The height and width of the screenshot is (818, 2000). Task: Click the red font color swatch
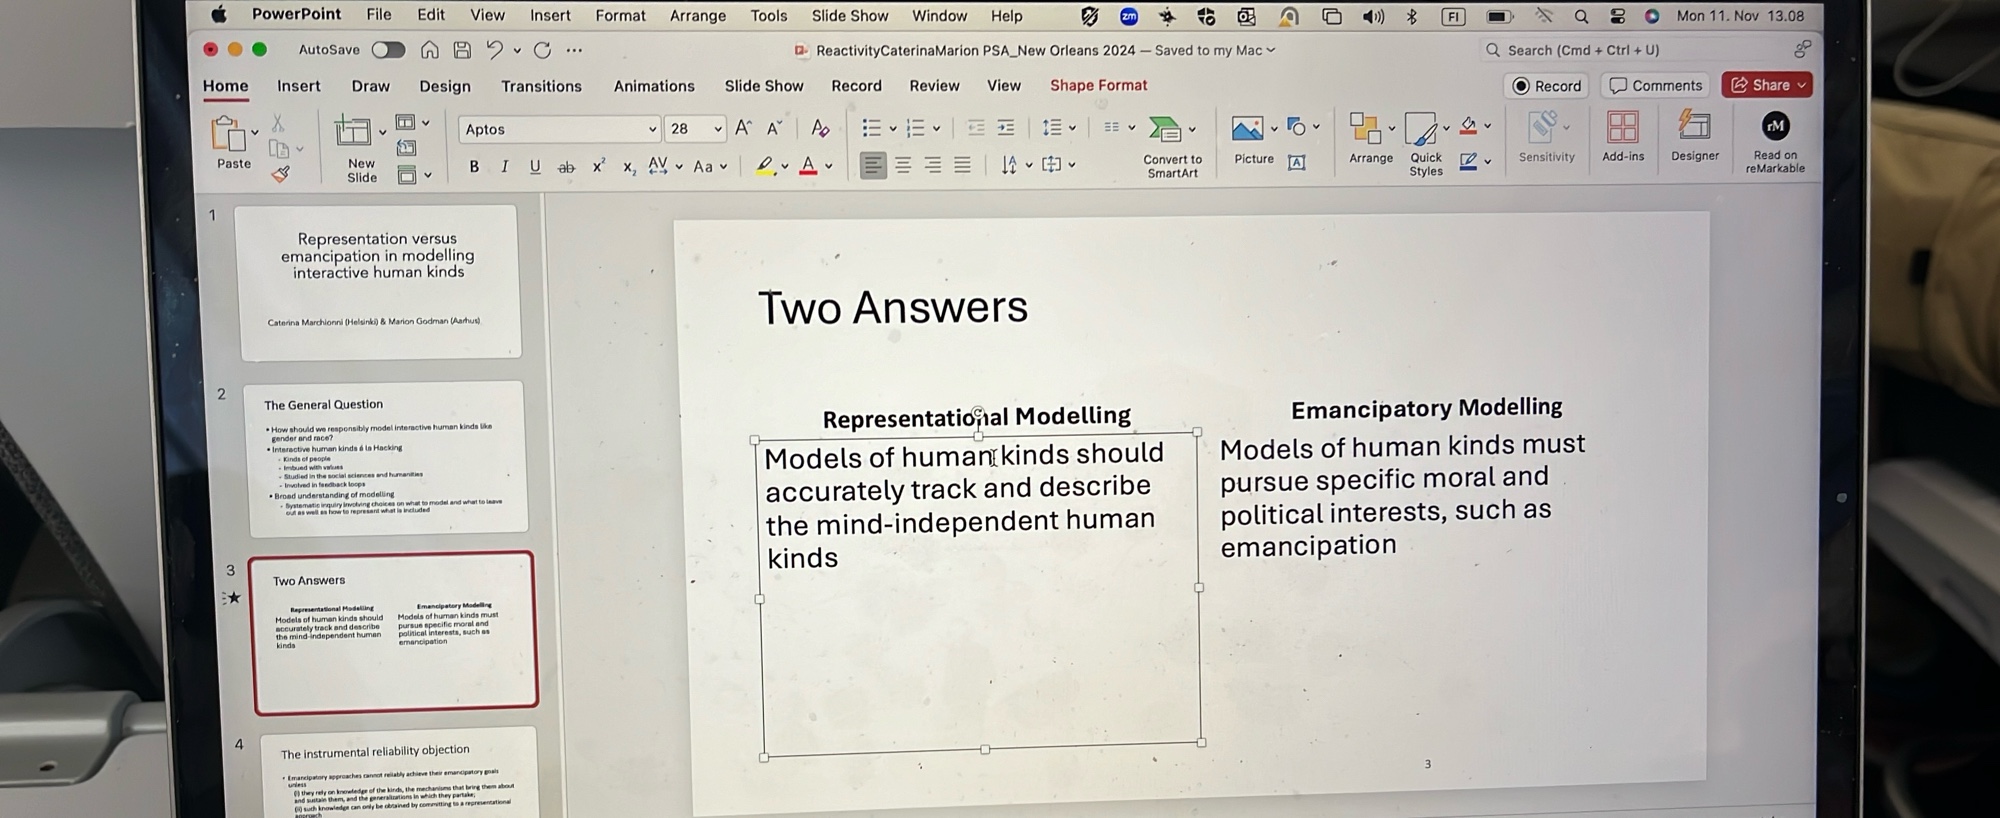[x=808, y=167]
